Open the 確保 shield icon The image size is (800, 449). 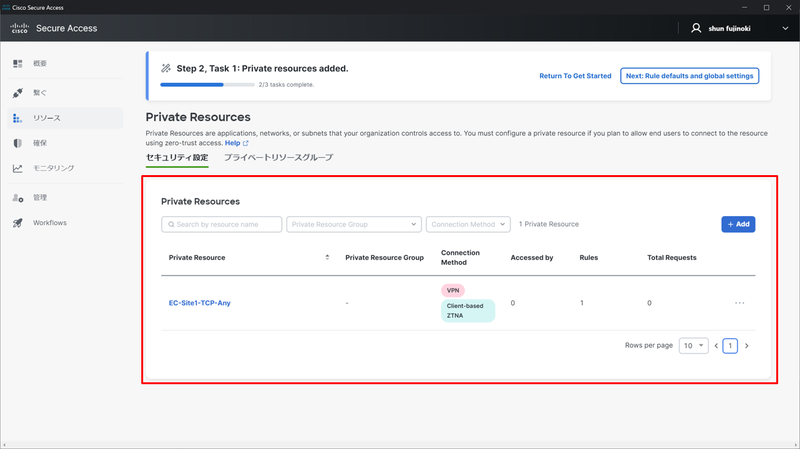coord(18,143)
